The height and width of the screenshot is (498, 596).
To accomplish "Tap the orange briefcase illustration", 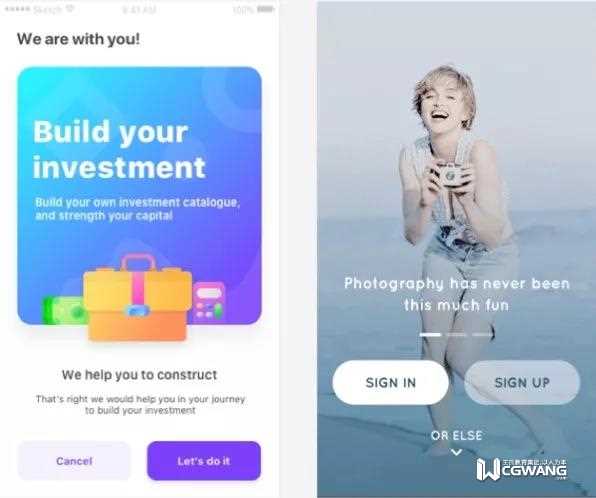I will point(137,298).
